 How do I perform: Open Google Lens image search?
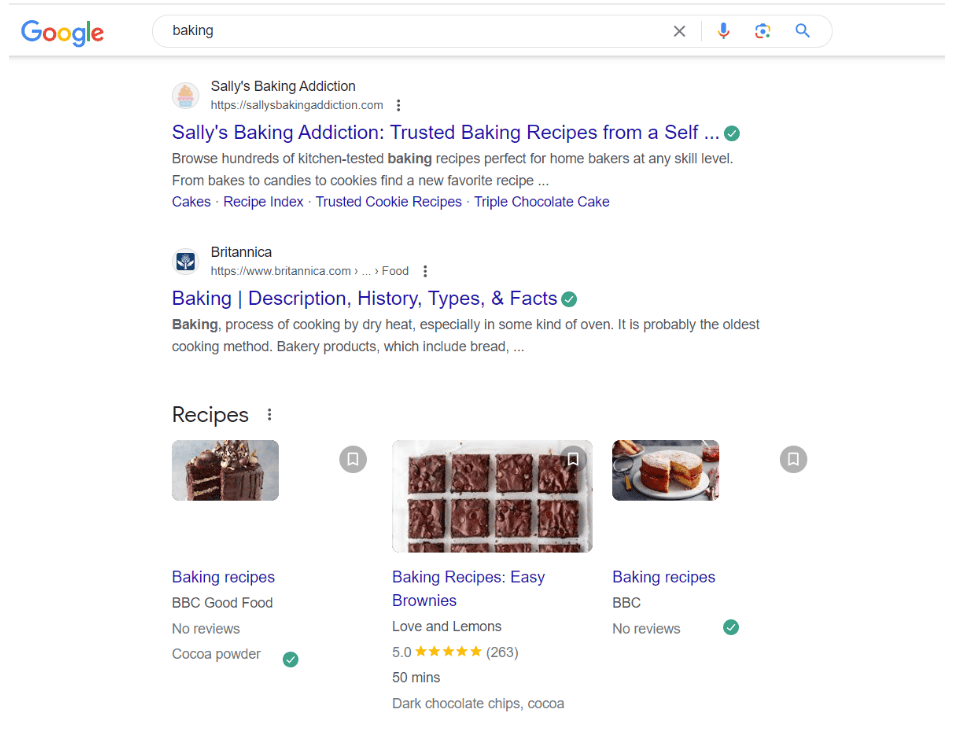point(763,31)
